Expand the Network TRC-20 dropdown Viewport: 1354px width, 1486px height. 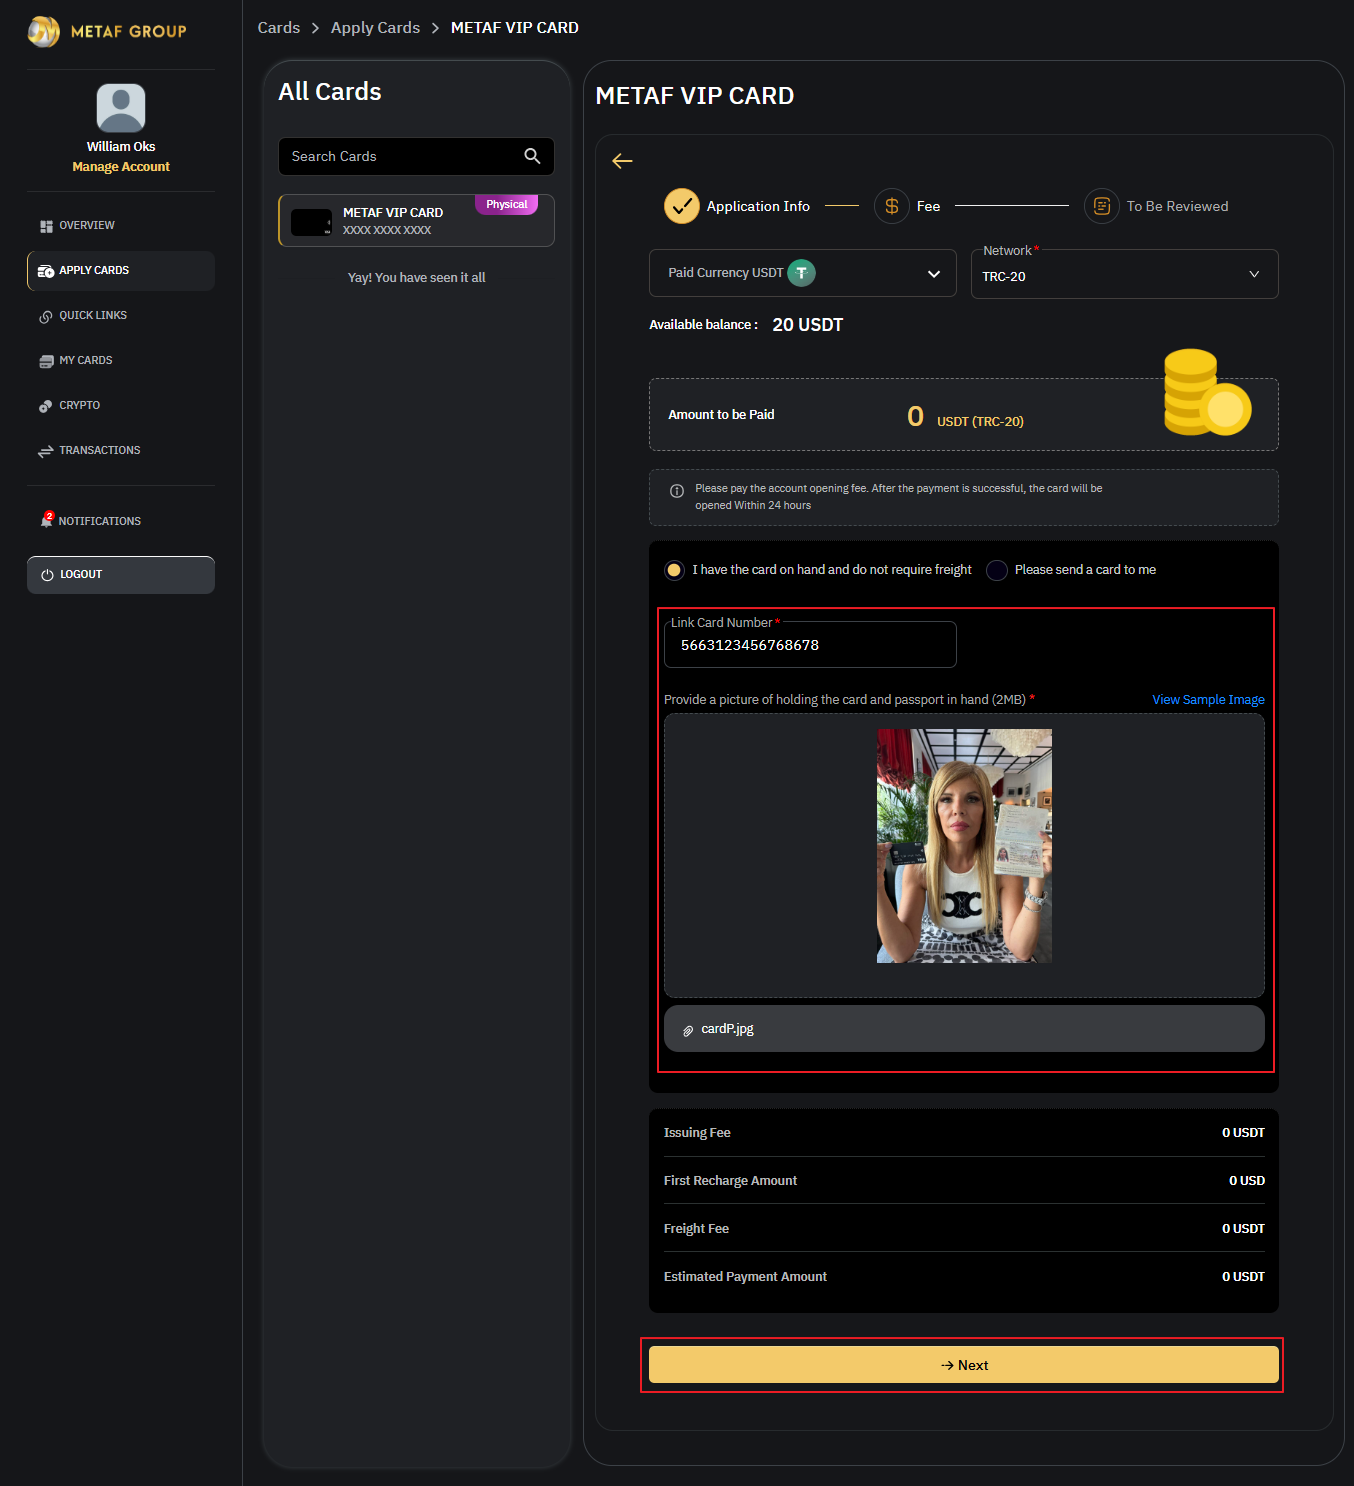click(1124, 274)
